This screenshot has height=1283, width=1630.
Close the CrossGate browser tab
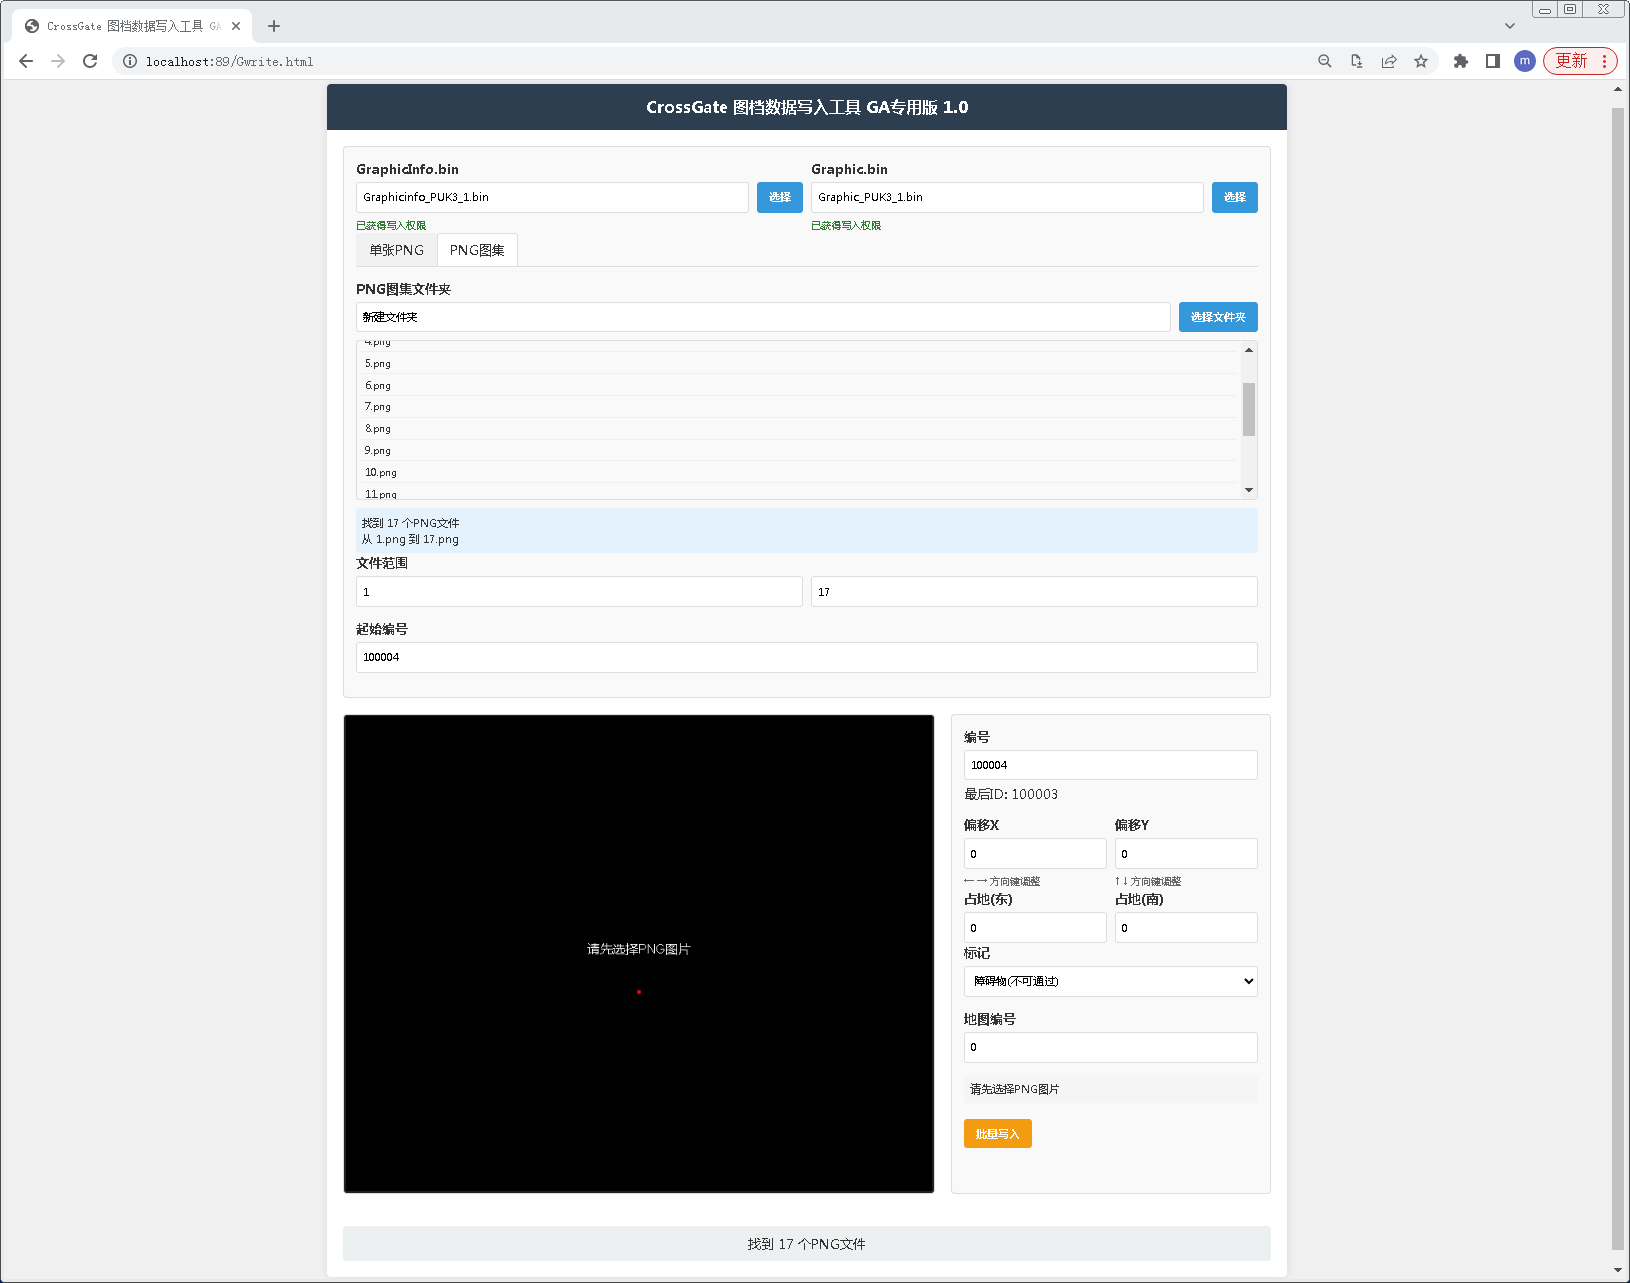(x=236, y=26)
